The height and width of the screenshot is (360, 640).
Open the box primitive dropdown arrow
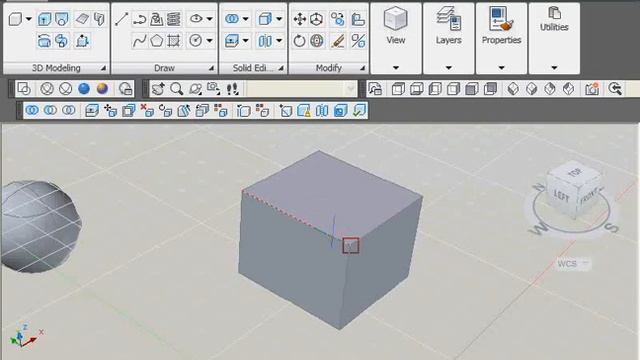29,19
